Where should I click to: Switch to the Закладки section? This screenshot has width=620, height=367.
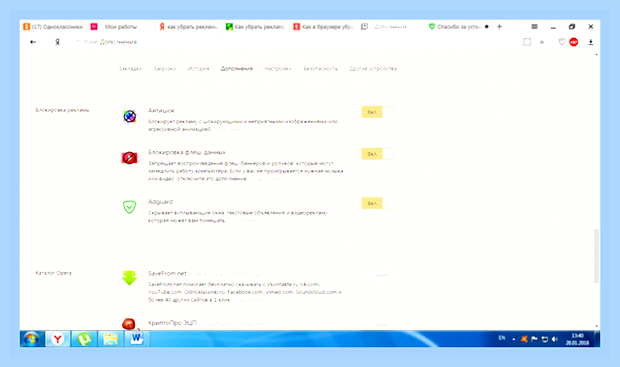[x=130, y=69]
